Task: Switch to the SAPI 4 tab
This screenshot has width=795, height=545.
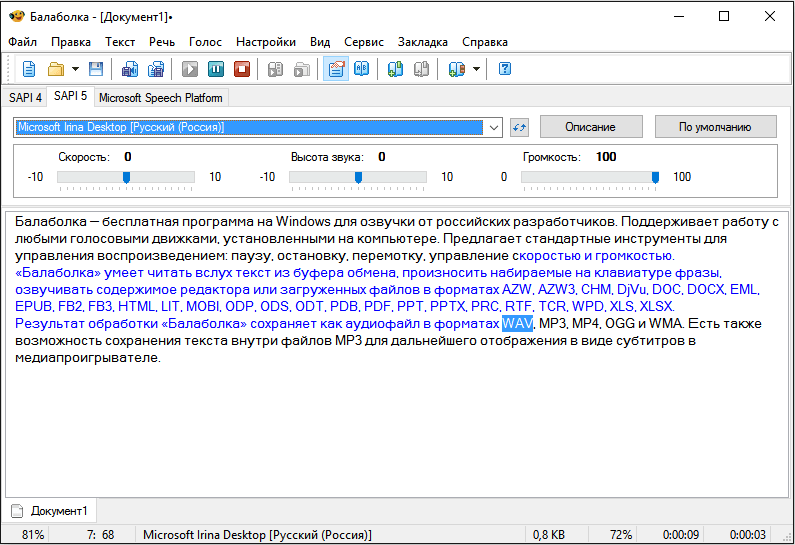Action: (x=25, y=98)
